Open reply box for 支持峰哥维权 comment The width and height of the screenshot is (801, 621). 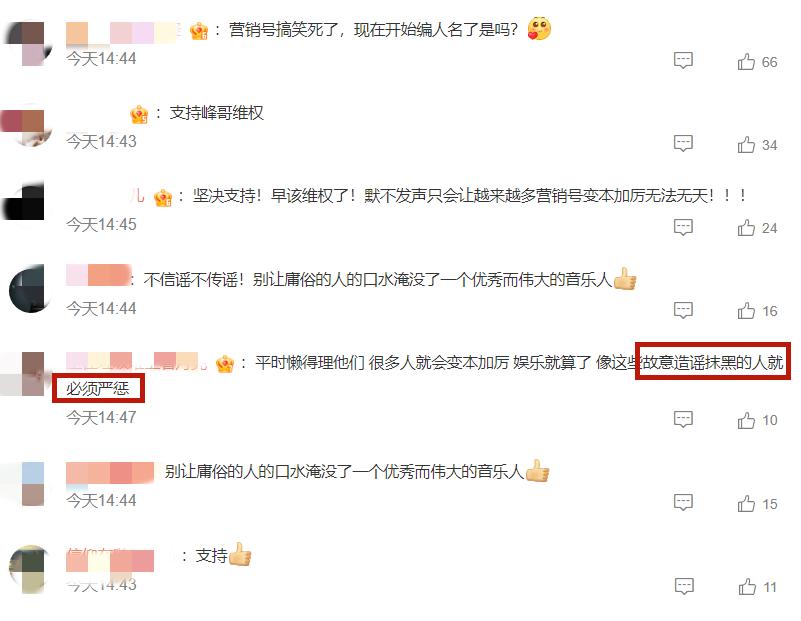pos(683,144)
